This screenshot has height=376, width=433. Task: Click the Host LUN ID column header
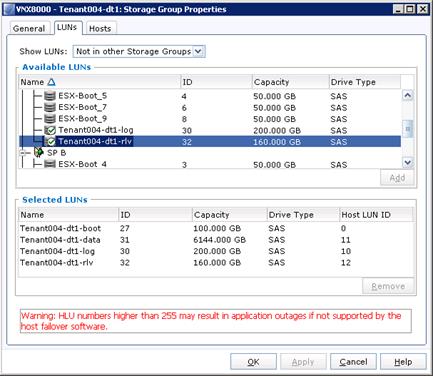[x=376, y=215]
